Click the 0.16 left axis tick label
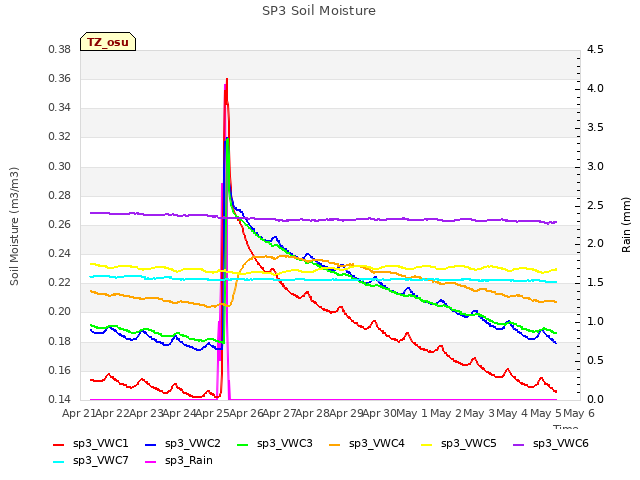 [60, 371]
